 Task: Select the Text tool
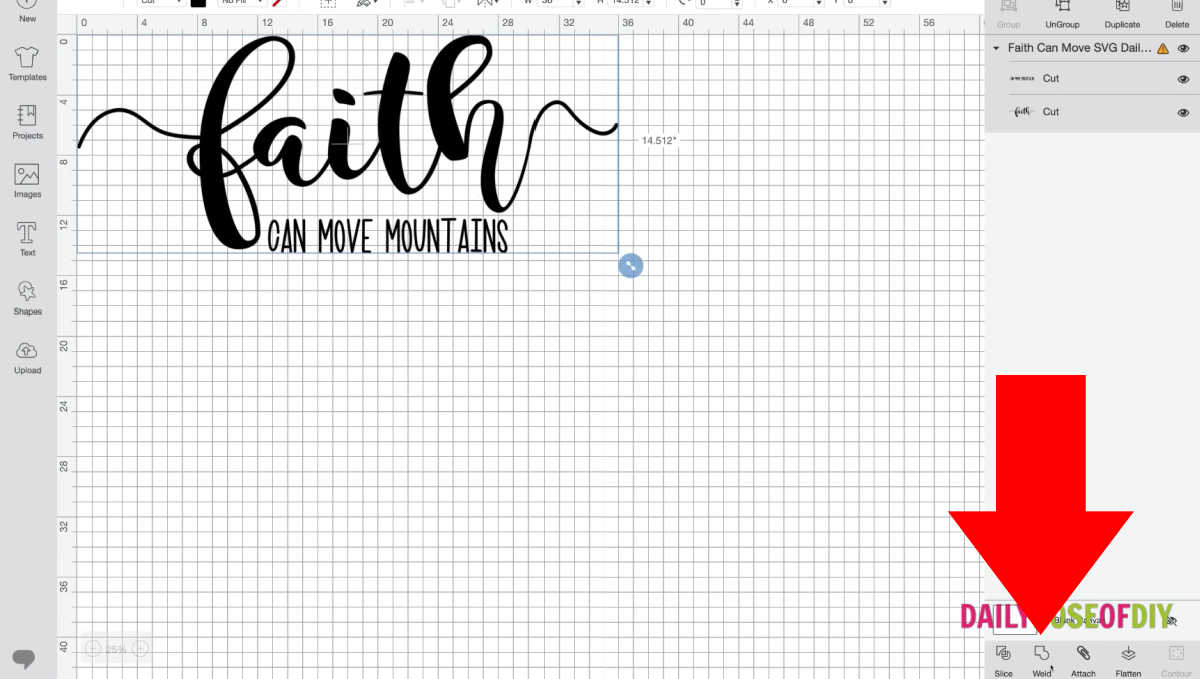[x=27, y=239]
